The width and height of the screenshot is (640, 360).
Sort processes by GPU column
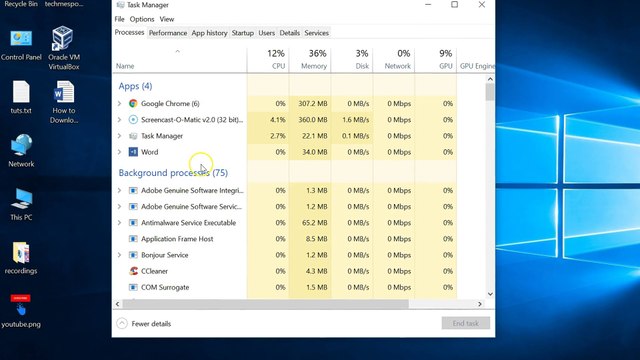[x=436, y=60]
